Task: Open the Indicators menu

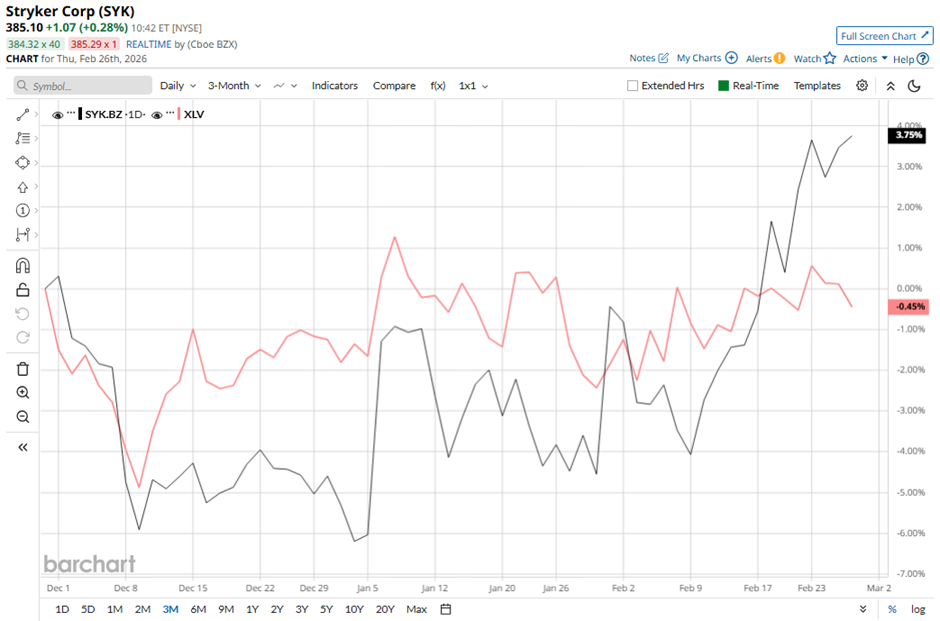Action: [334, 86]
